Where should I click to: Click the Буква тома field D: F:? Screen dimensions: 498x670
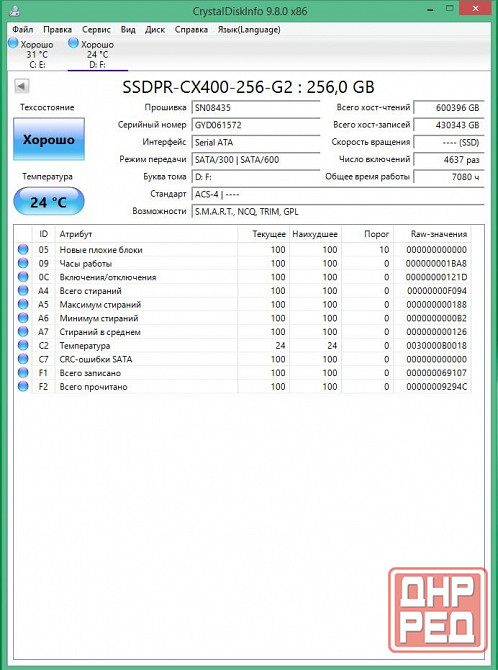point(256,176)
